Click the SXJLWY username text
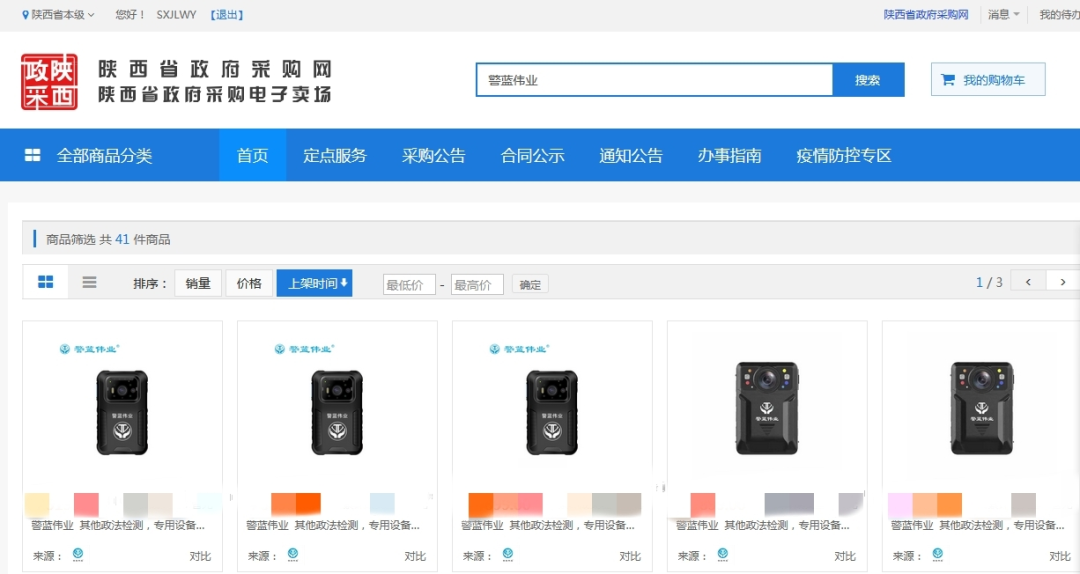Viewport: 1080px width, 574px height. pyautogui.click(x=176, y=14)
